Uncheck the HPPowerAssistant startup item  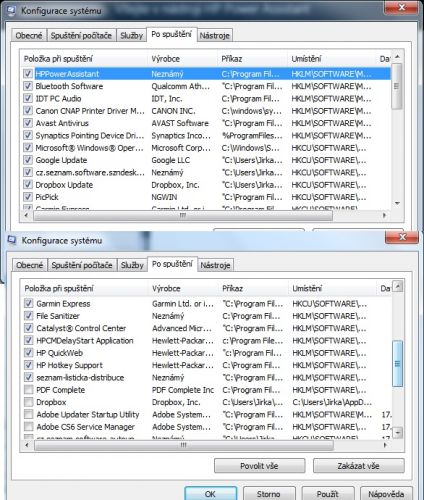pos(28,74)
